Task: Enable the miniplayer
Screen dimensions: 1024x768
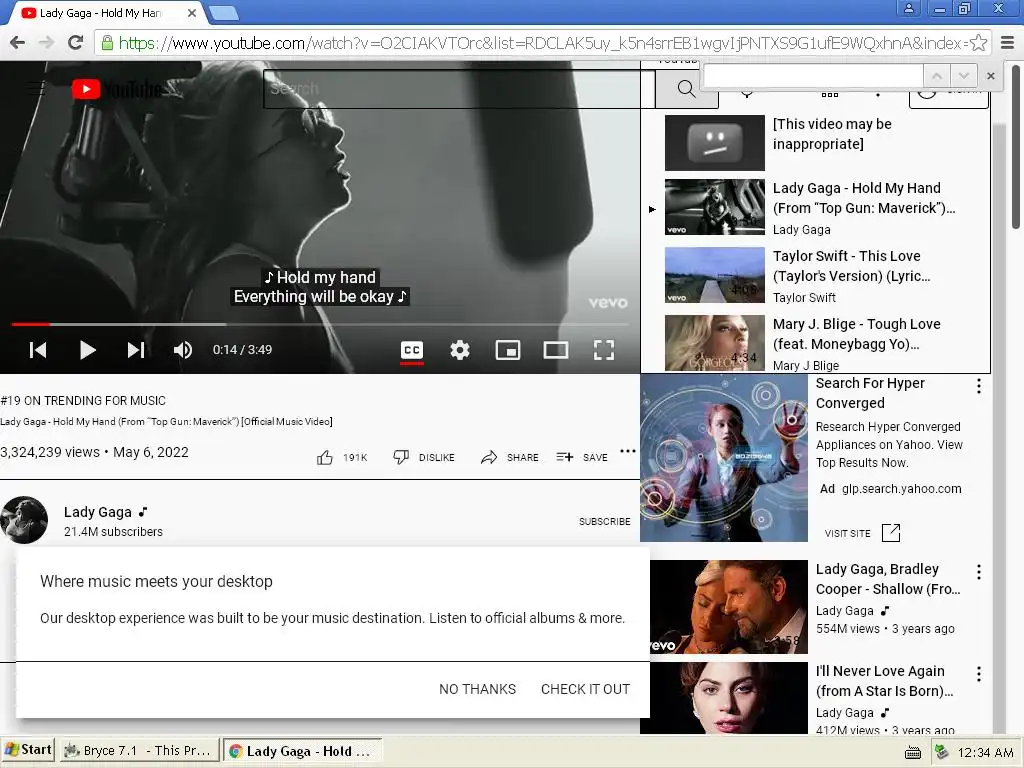Action: (x=508, y=351)
